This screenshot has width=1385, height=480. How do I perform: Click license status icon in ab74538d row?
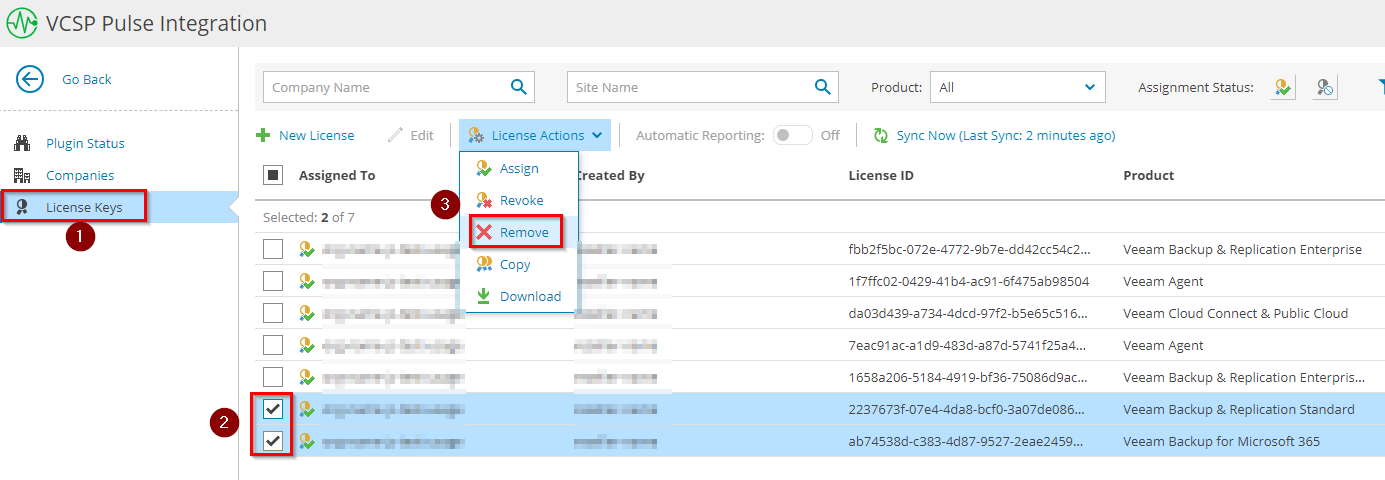coord(307,441)
